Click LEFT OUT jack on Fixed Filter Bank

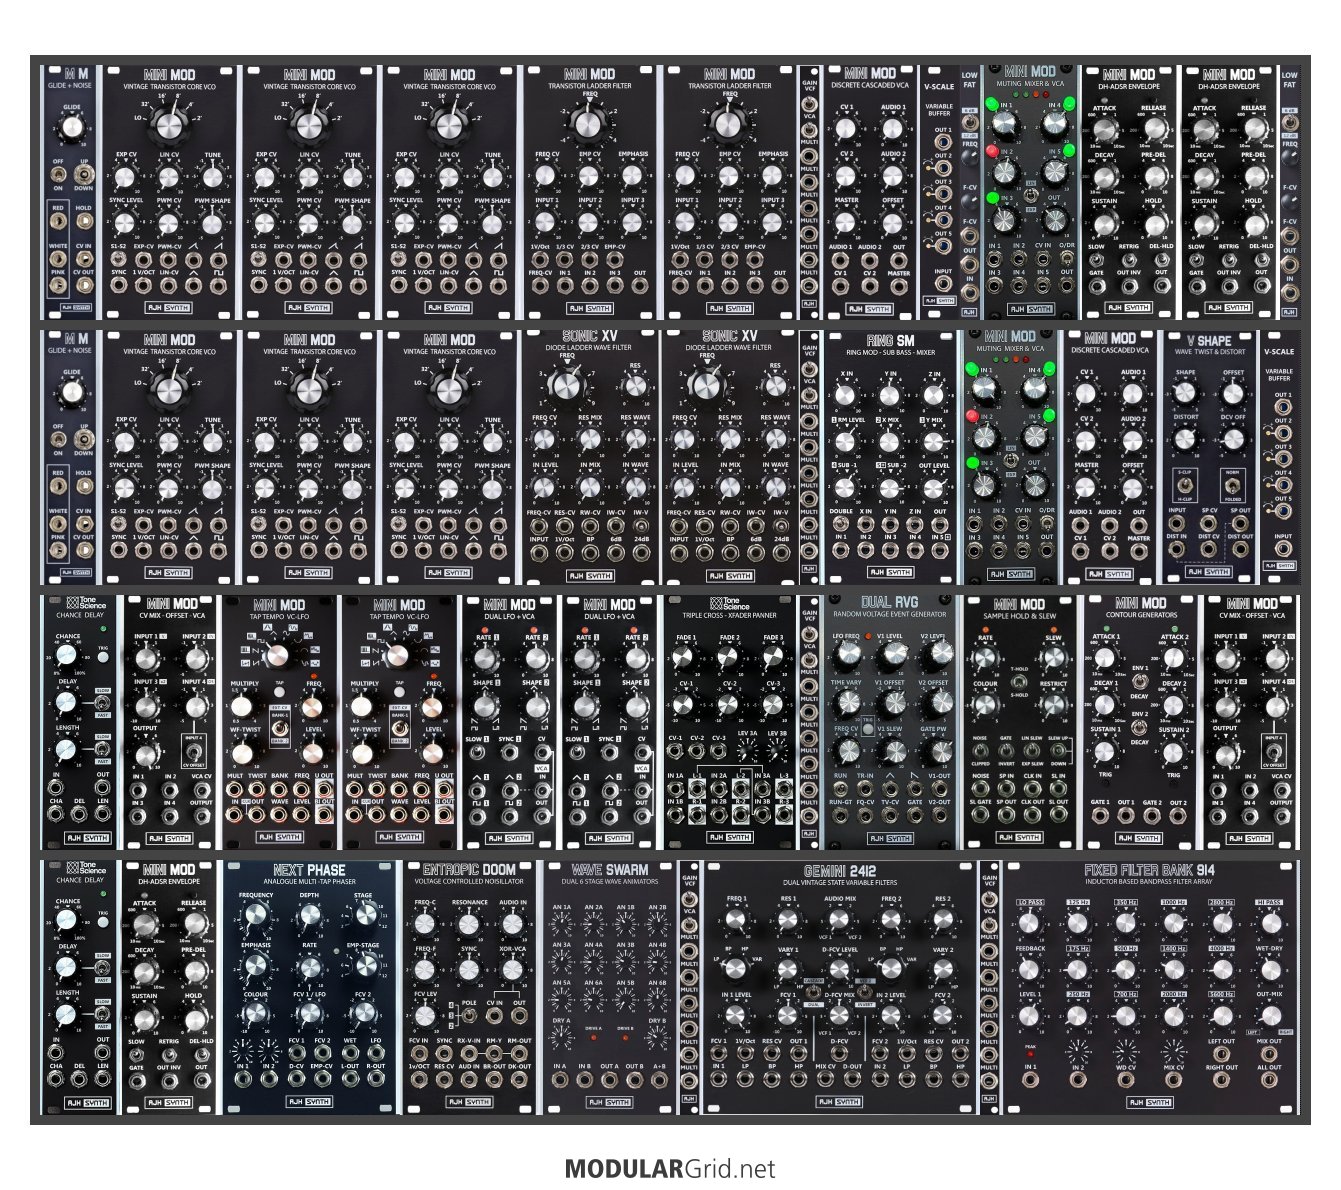pos(1221,1053)
